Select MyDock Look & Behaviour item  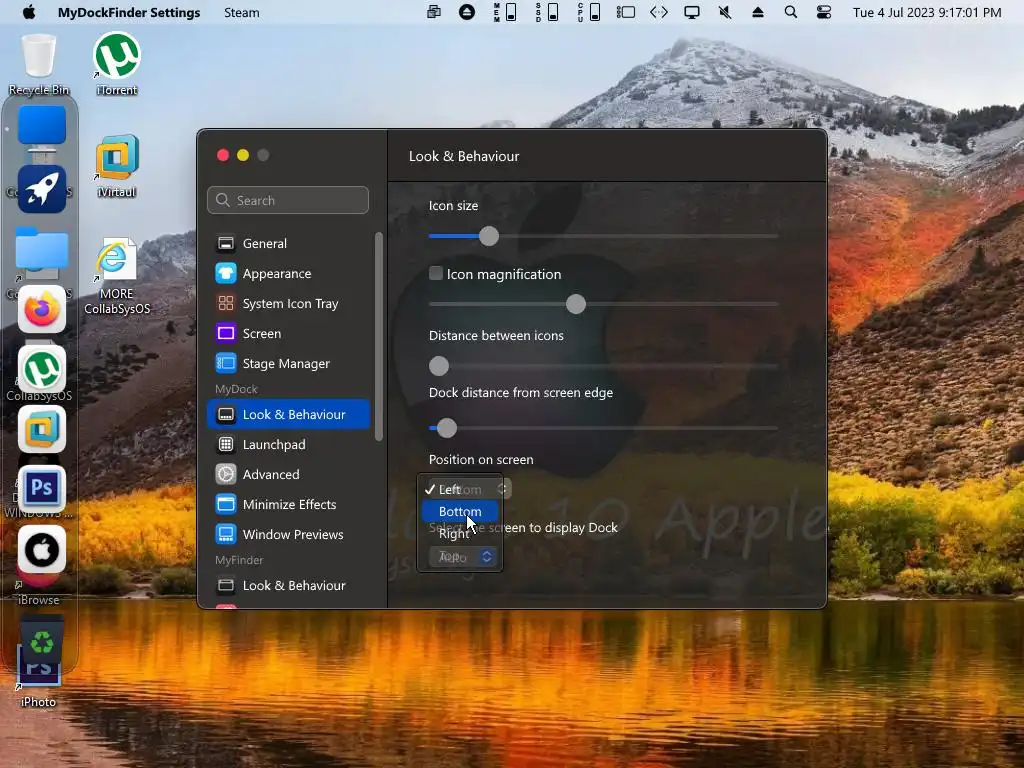(x=288, y=415)
